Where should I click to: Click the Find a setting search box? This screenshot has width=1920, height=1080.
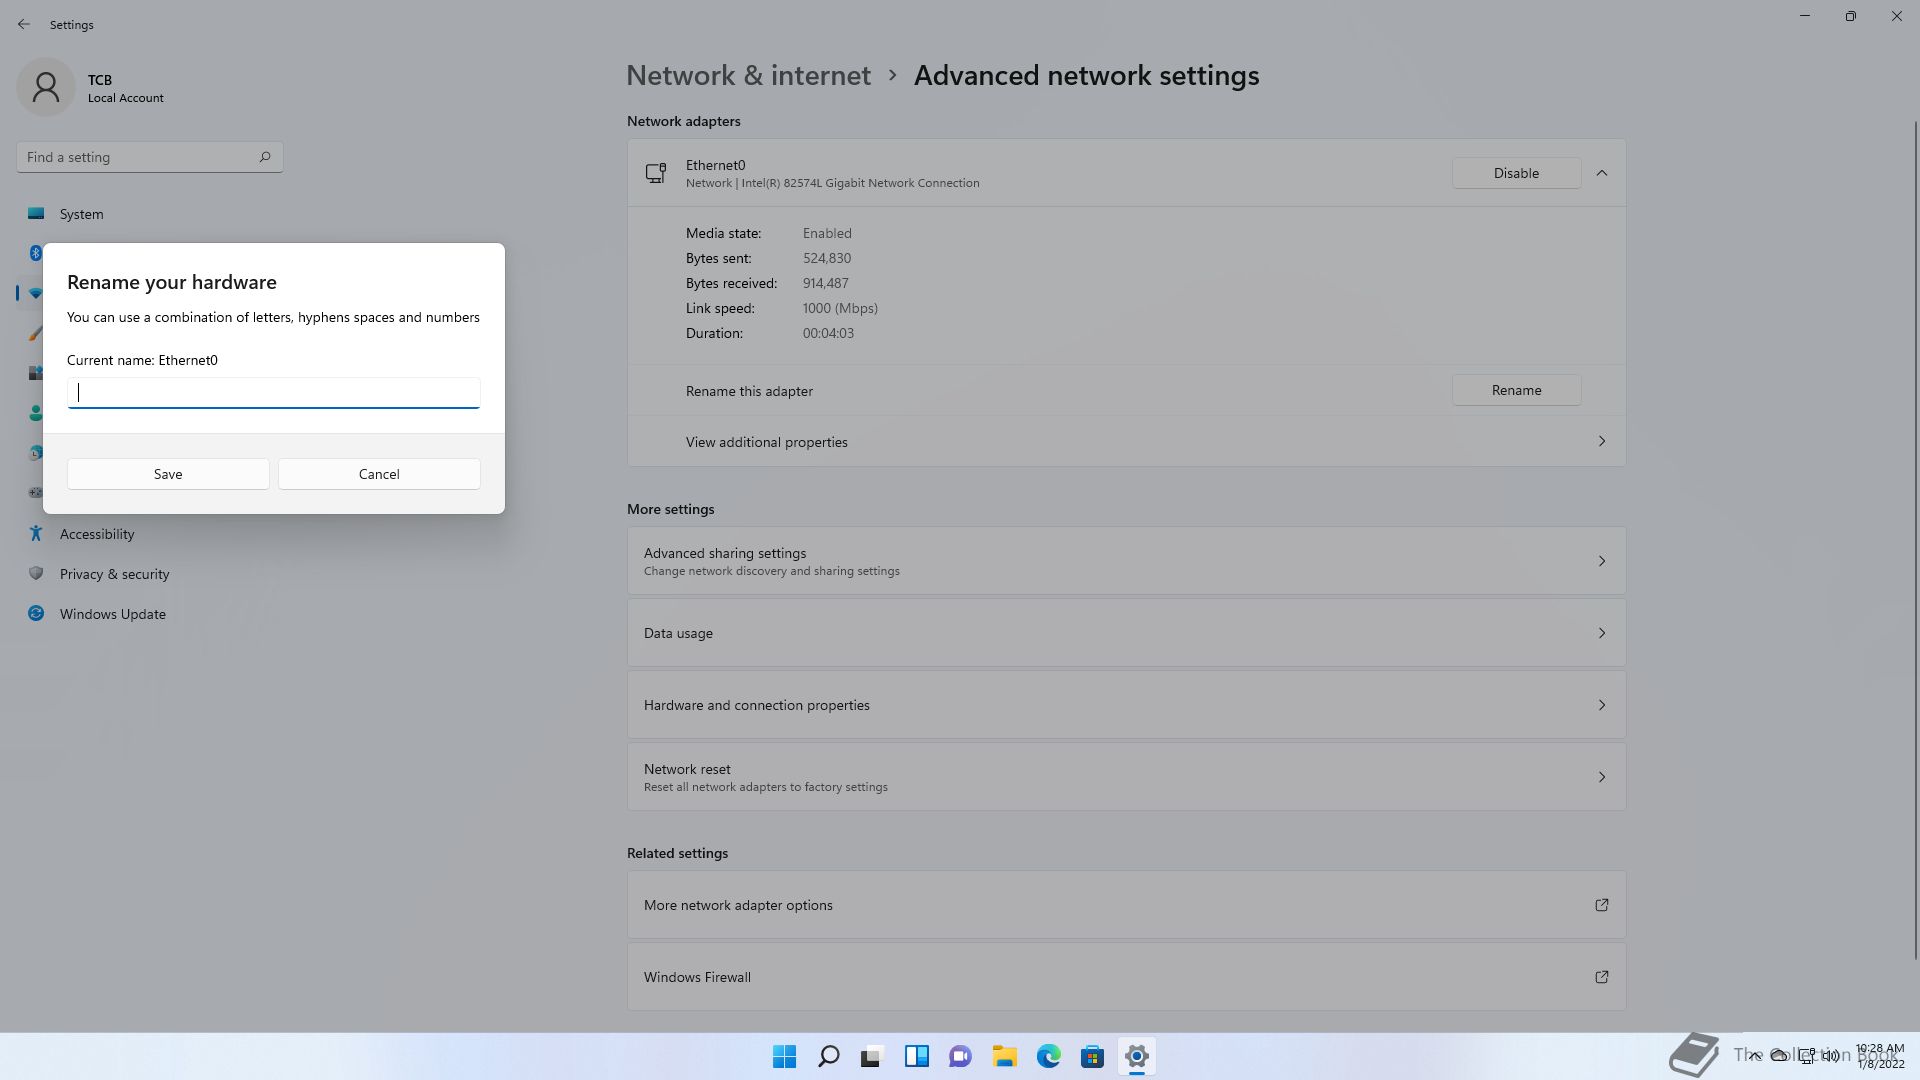tap(150, 157)
